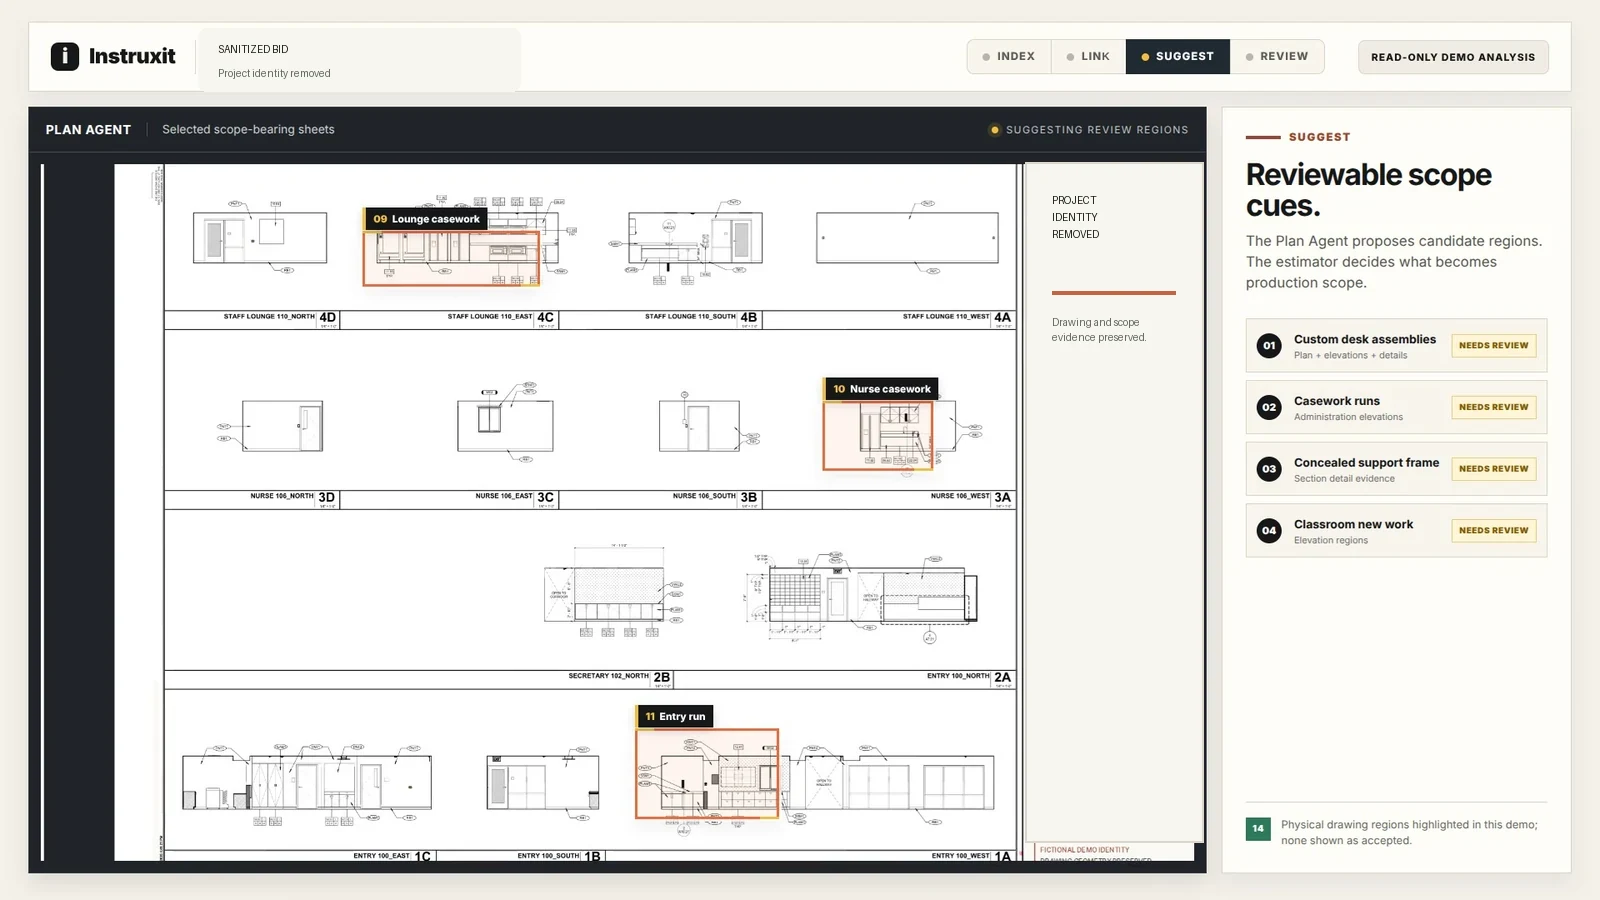Click NEEDS REVIEW tag on Classroom new work
The height and width of the screenshot is (900, 1600).
coord(1493,531)
